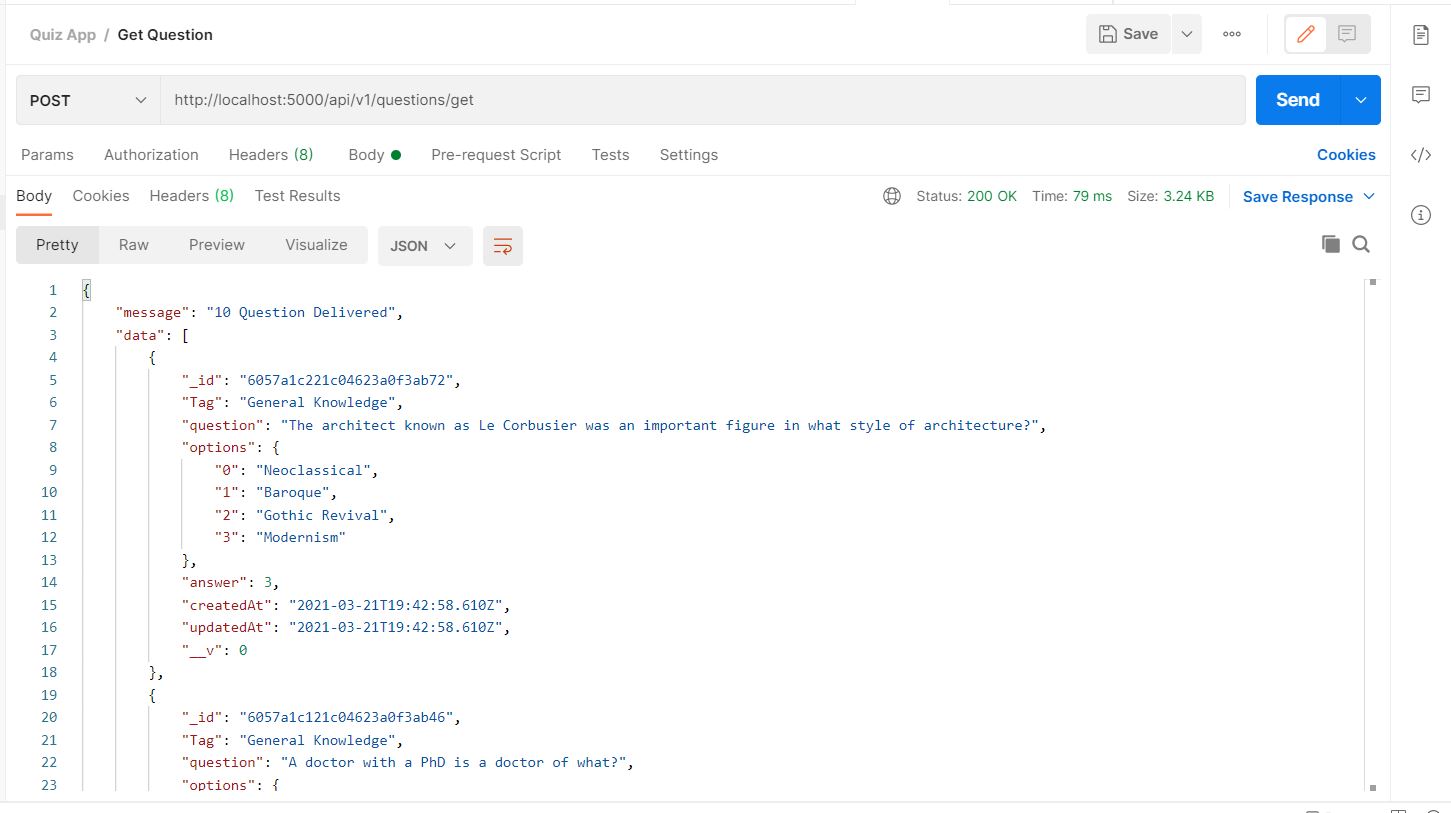The width and height of the screenshot is (1451, 813).
Task: Expand the JSON format dropdown
Action: (425, 245)
